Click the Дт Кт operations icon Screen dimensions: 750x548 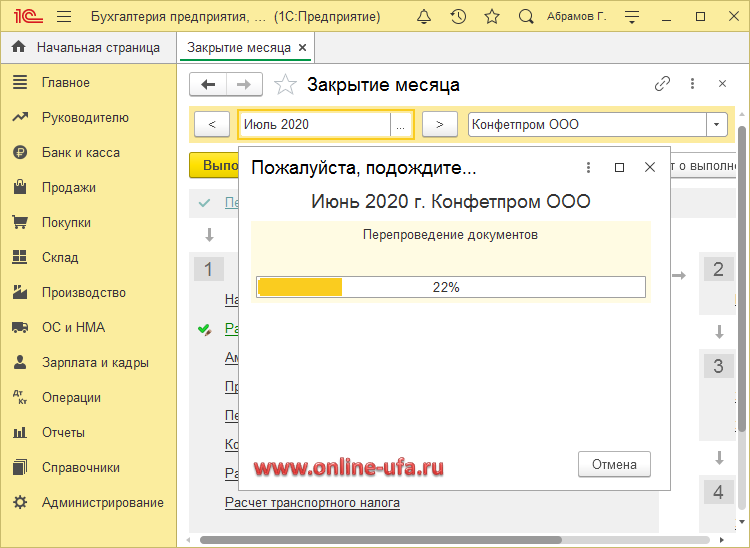click(20, 397)
